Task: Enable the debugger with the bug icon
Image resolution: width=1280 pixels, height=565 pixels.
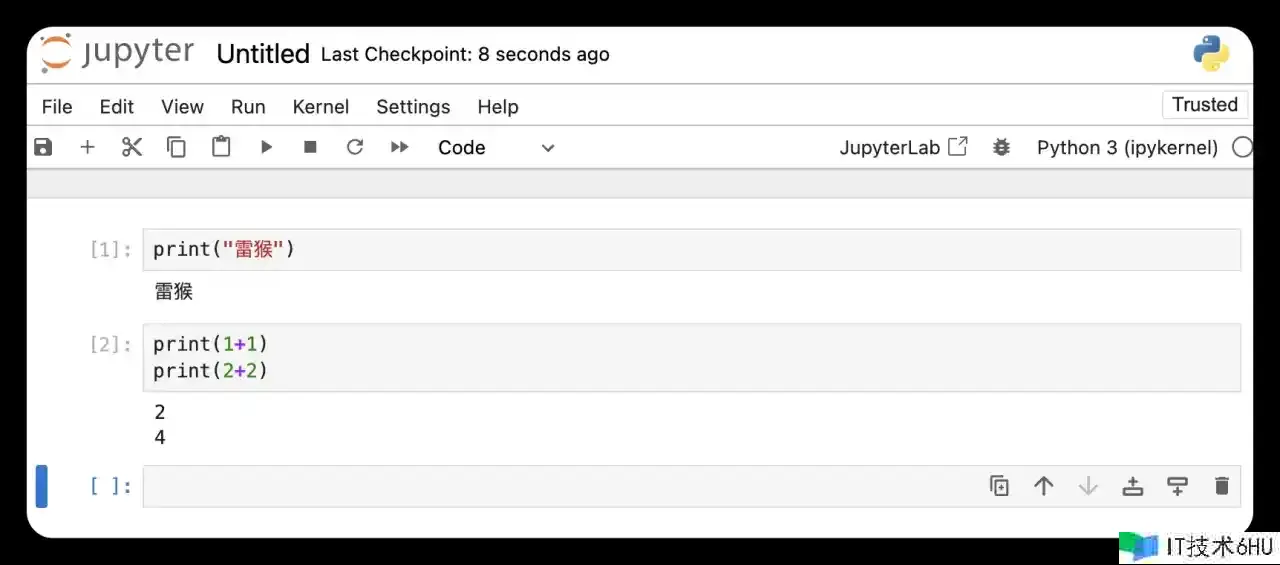Action: [x=1001, y=147]
